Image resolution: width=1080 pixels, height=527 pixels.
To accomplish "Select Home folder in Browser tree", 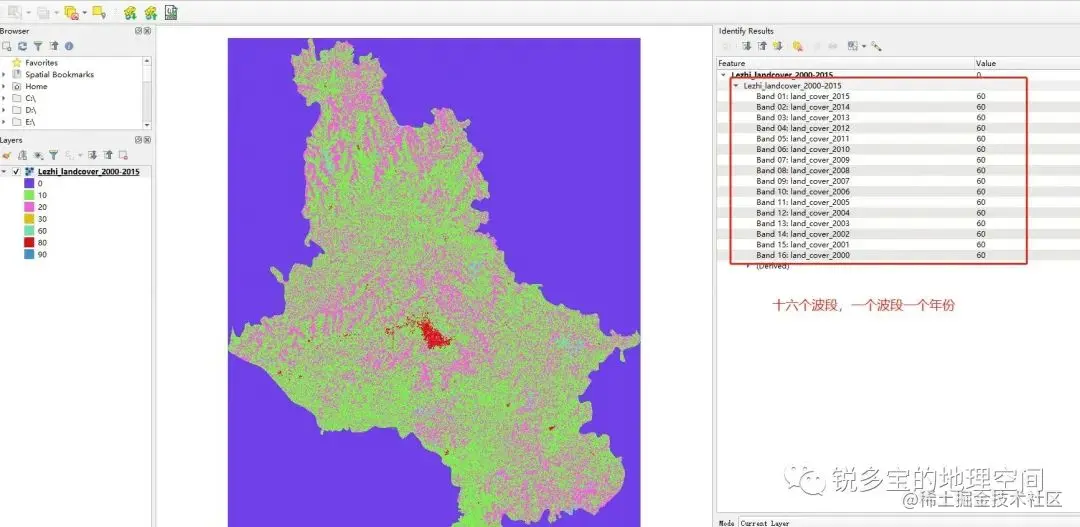I will coord(36,86).
